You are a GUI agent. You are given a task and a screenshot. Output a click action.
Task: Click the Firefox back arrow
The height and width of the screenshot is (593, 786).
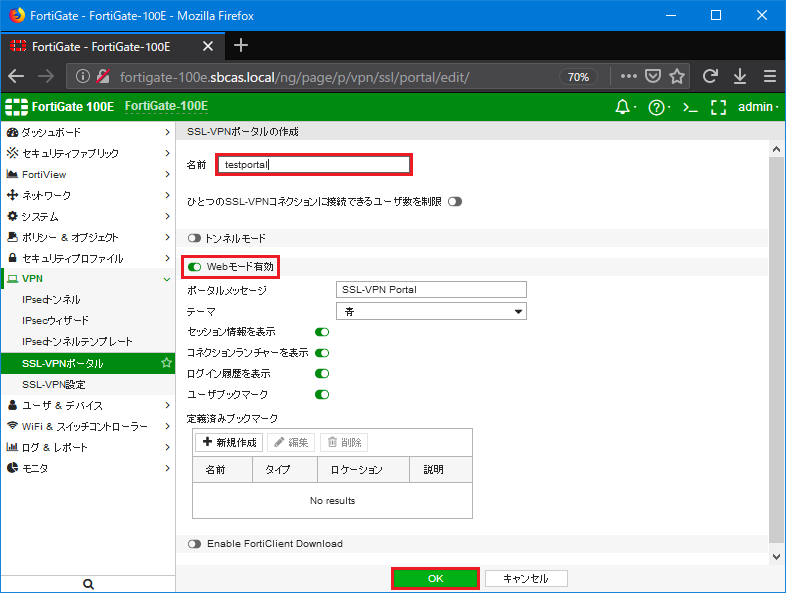(16, 76)
